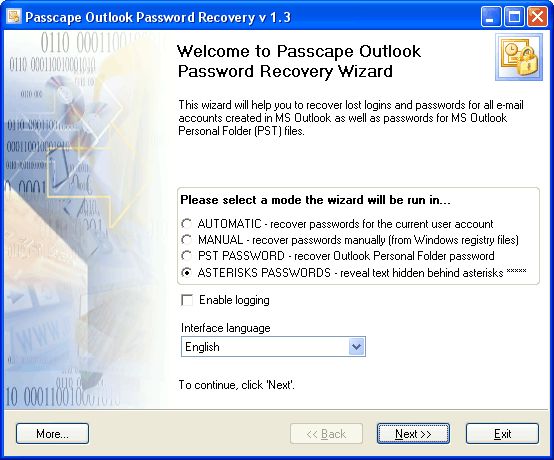Click the Exit button
The height and width of the screenshot is (460, 554).
(x=502, y=434)
